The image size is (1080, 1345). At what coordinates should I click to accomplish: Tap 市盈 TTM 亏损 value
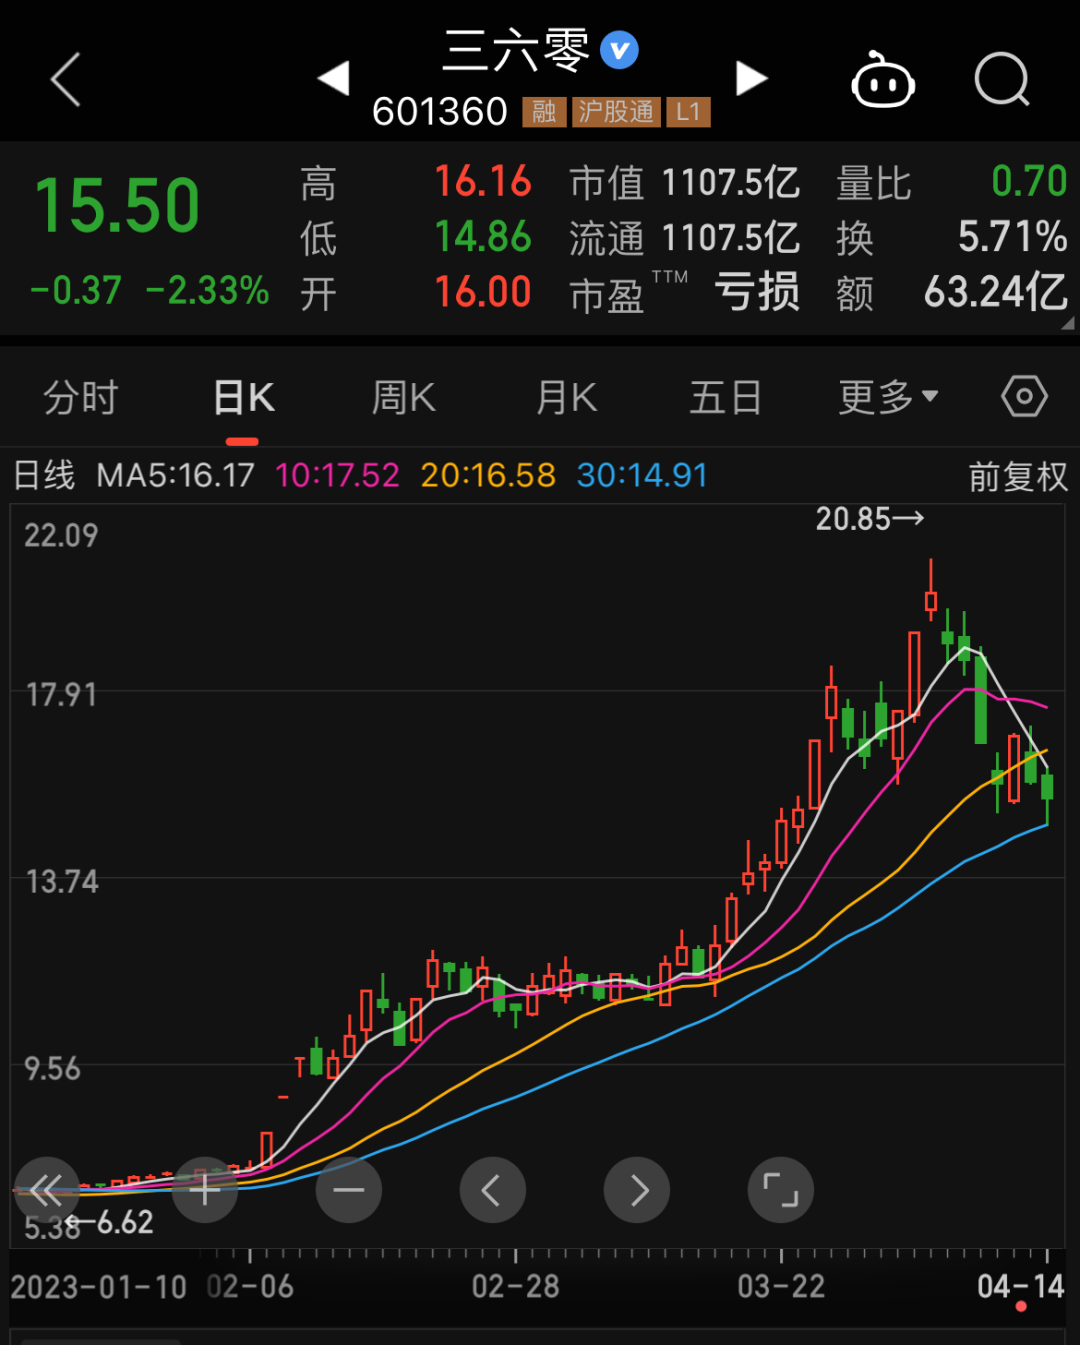point(757,293)
